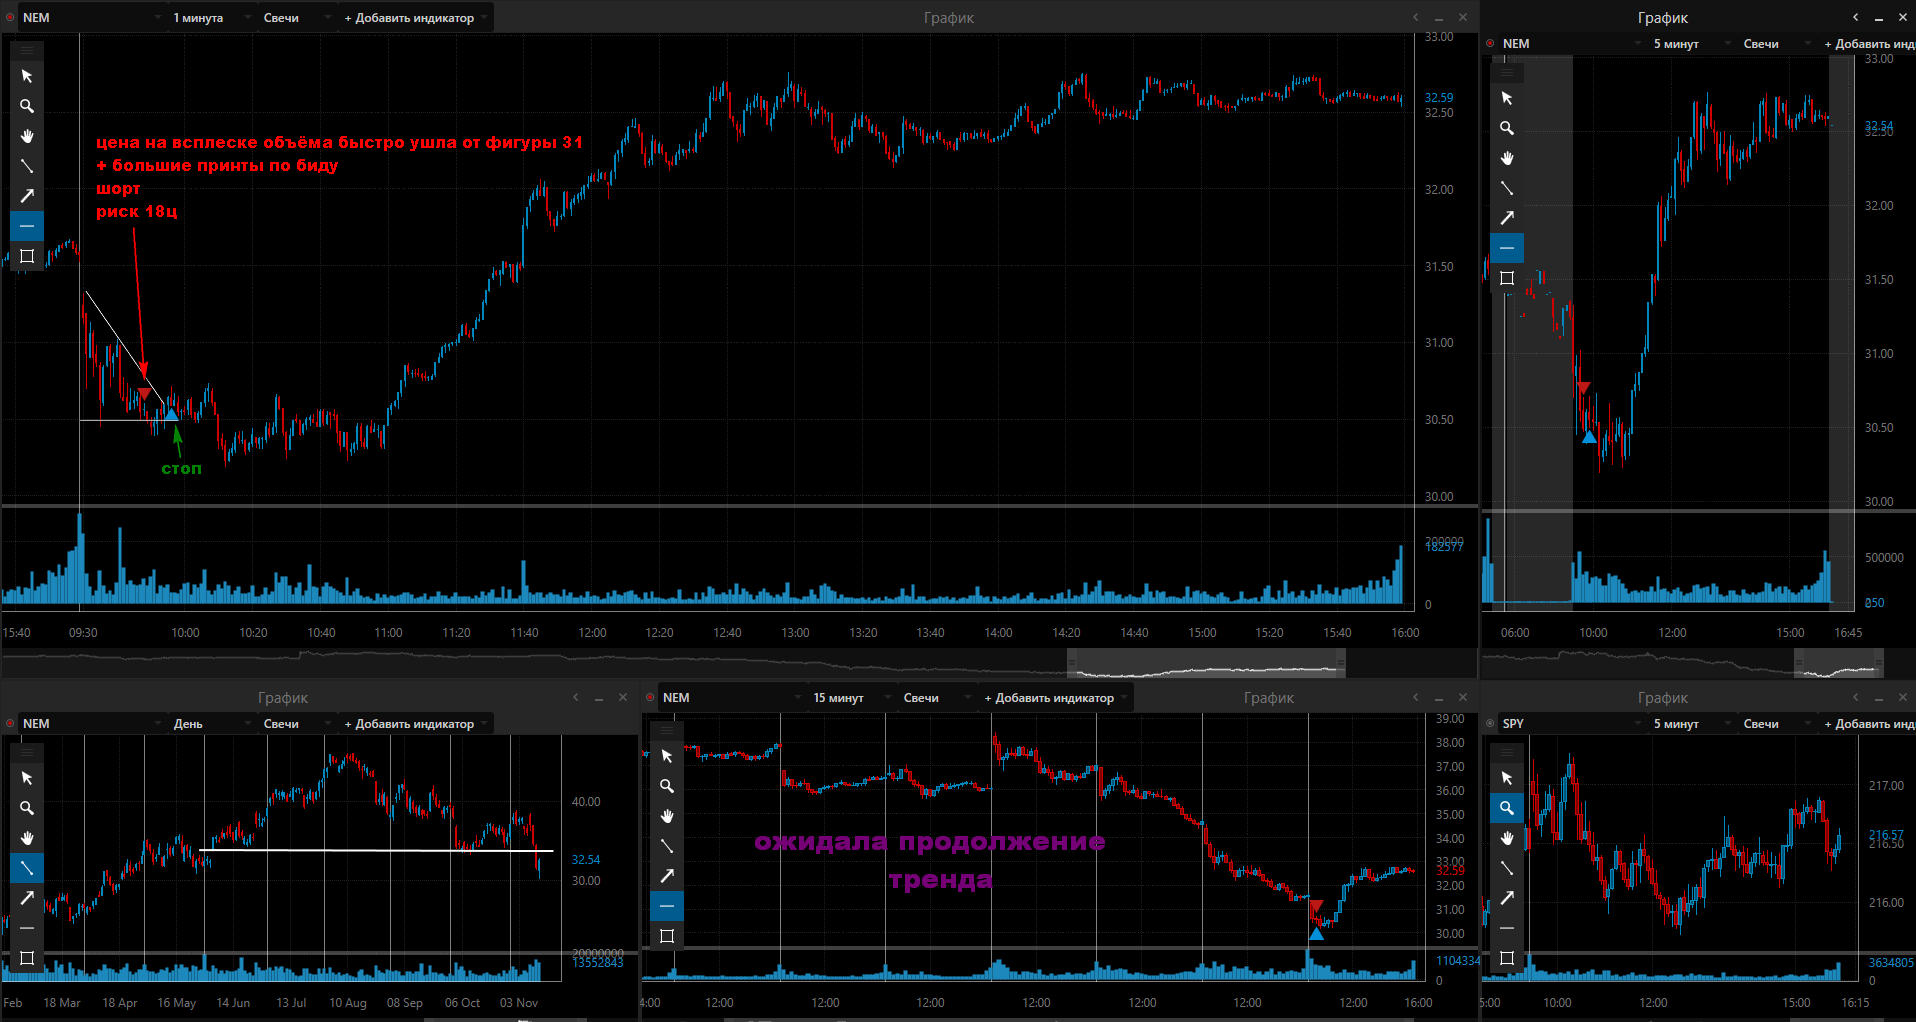Activate the zoom tool in the SPY chart
The width and height of the screenshot is (1916, 1022).
(x=1507, y=808)
